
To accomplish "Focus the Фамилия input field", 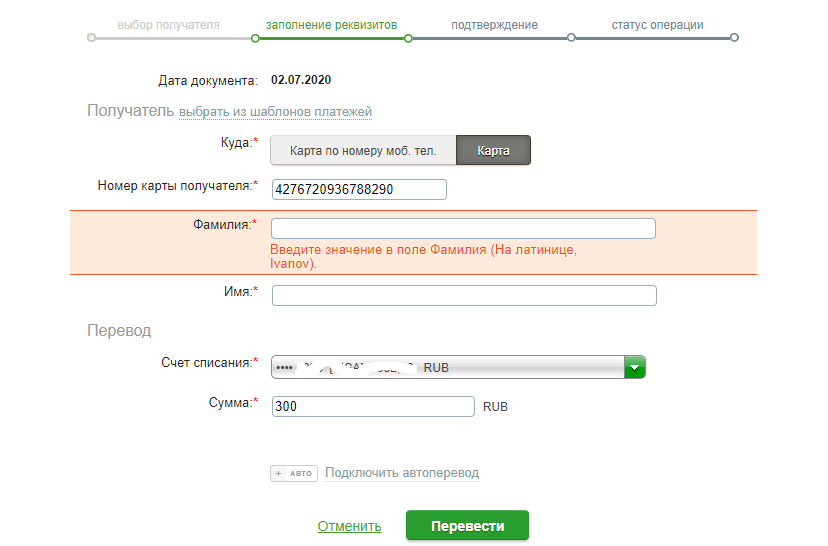I will [x=463, y=229].
